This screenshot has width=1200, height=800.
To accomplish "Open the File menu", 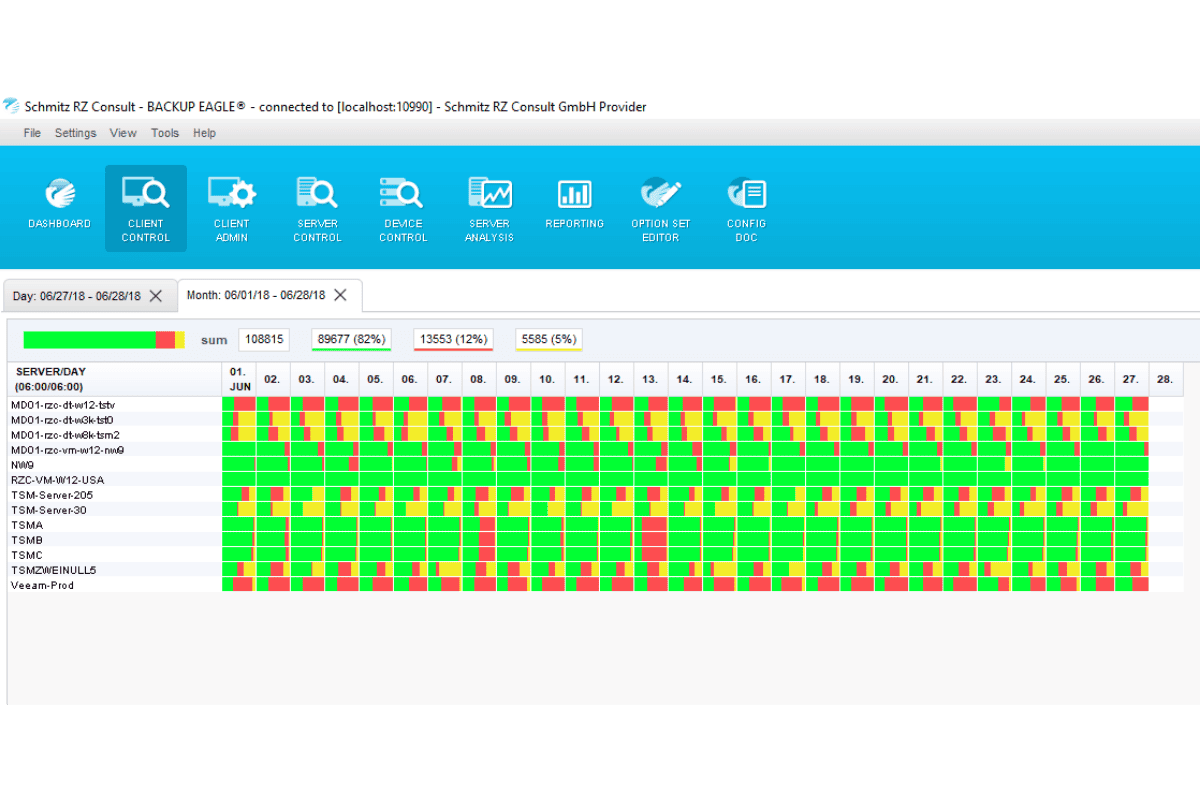I will pos(32,133).
